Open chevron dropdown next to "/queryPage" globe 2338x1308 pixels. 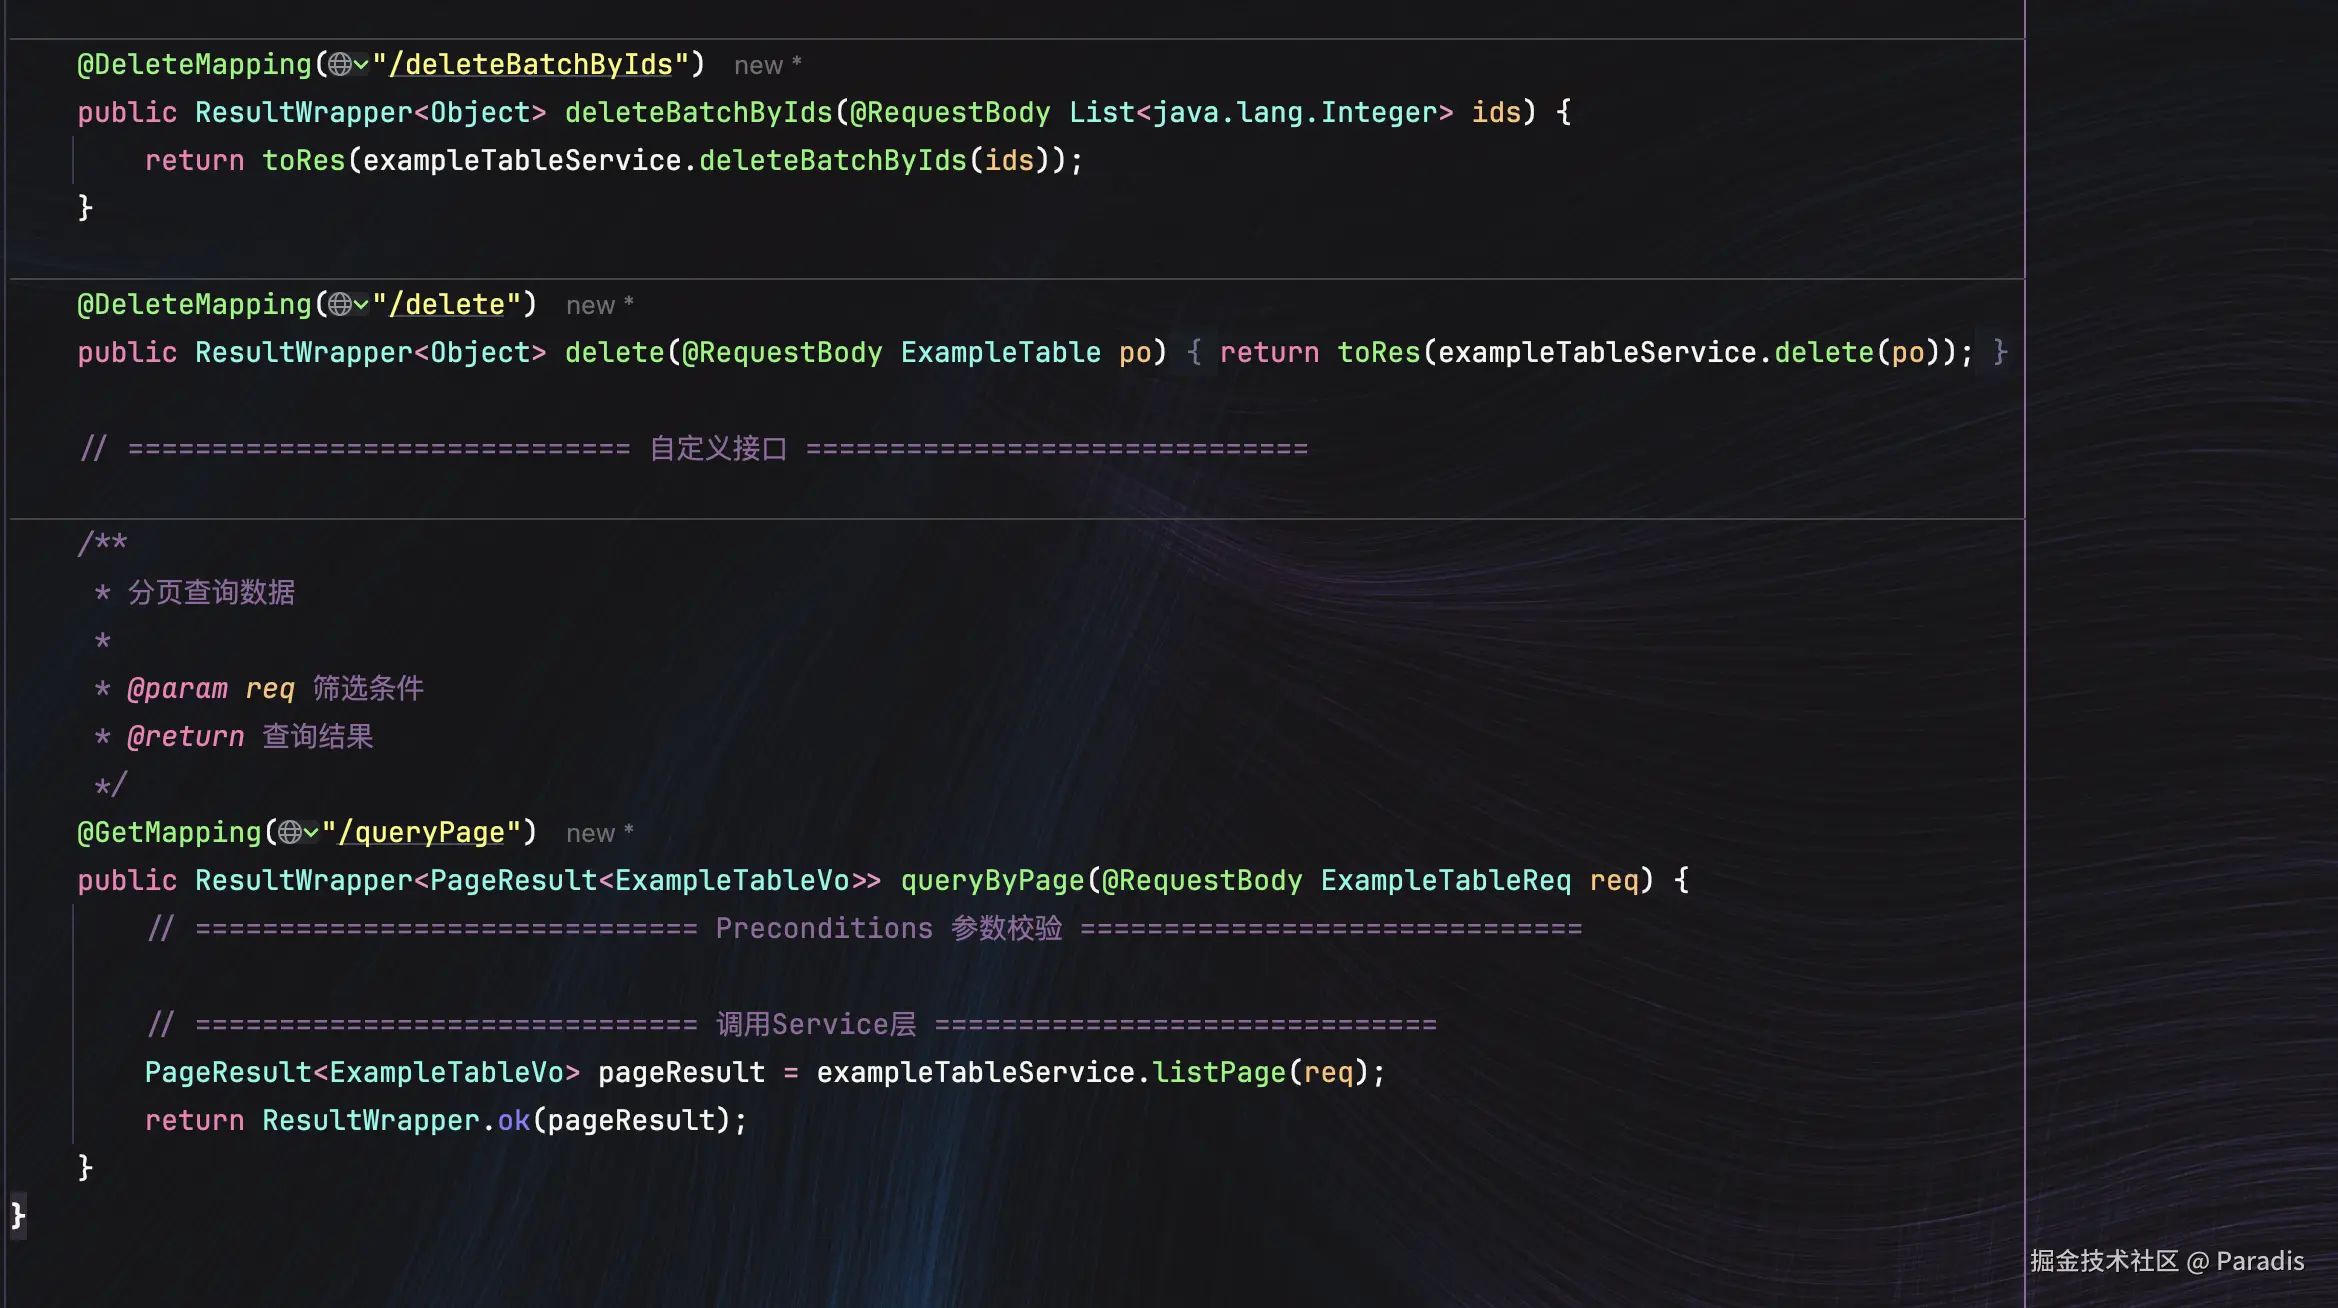pyautogui.click(x=311, y=833)
